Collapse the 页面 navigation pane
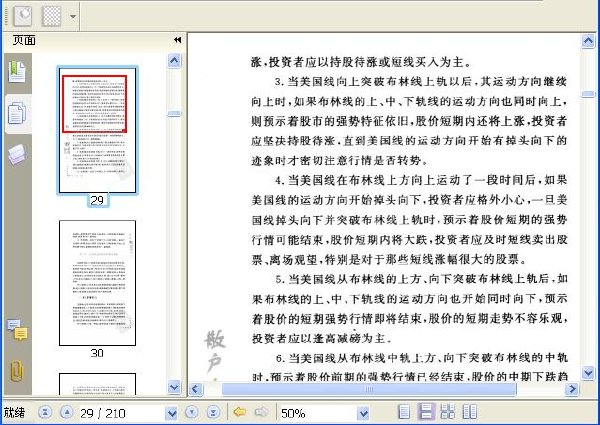Viewport: 600px width, 425px height. click(x=177, y=40)
